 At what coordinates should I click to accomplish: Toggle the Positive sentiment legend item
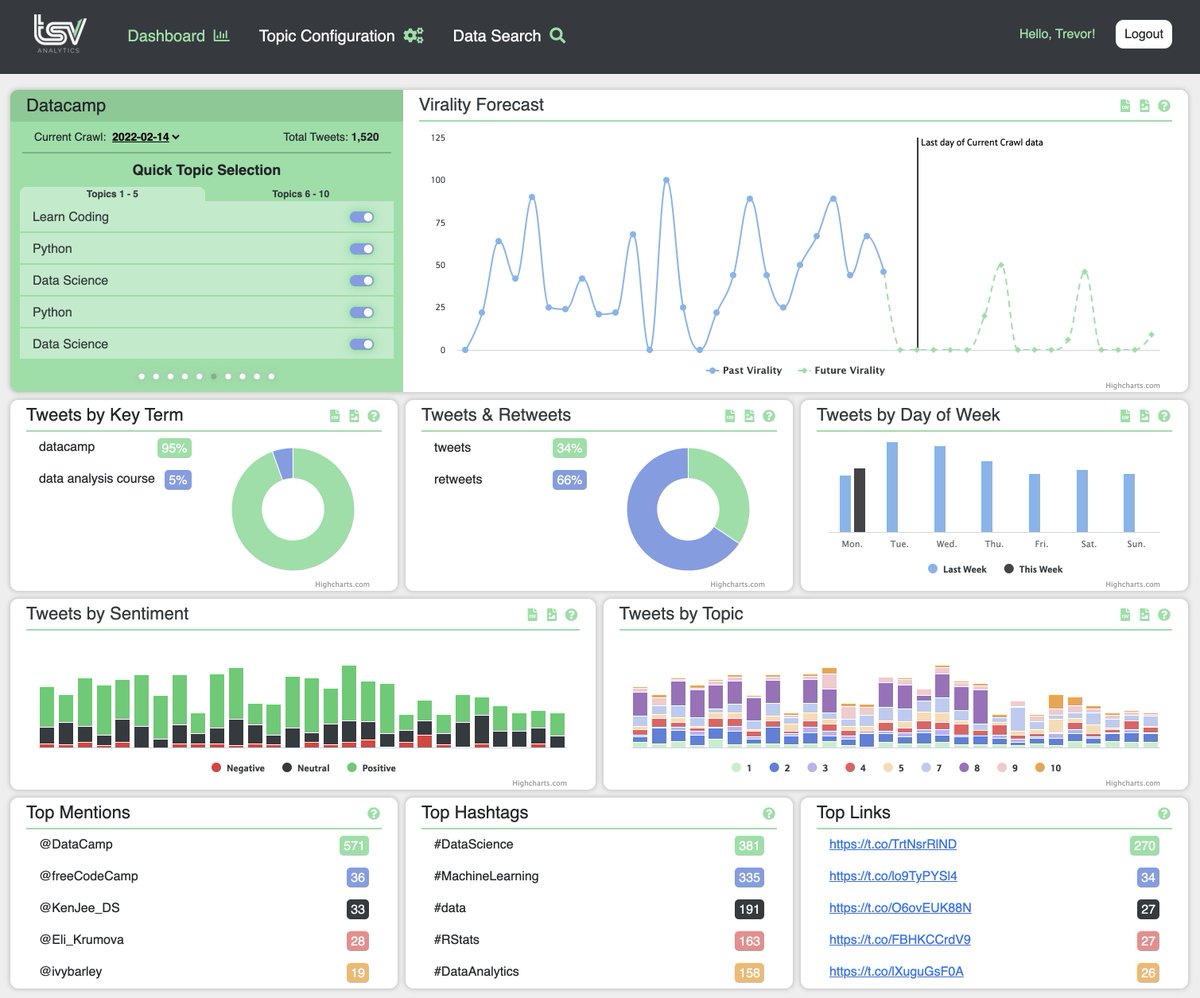click(371, 768)
